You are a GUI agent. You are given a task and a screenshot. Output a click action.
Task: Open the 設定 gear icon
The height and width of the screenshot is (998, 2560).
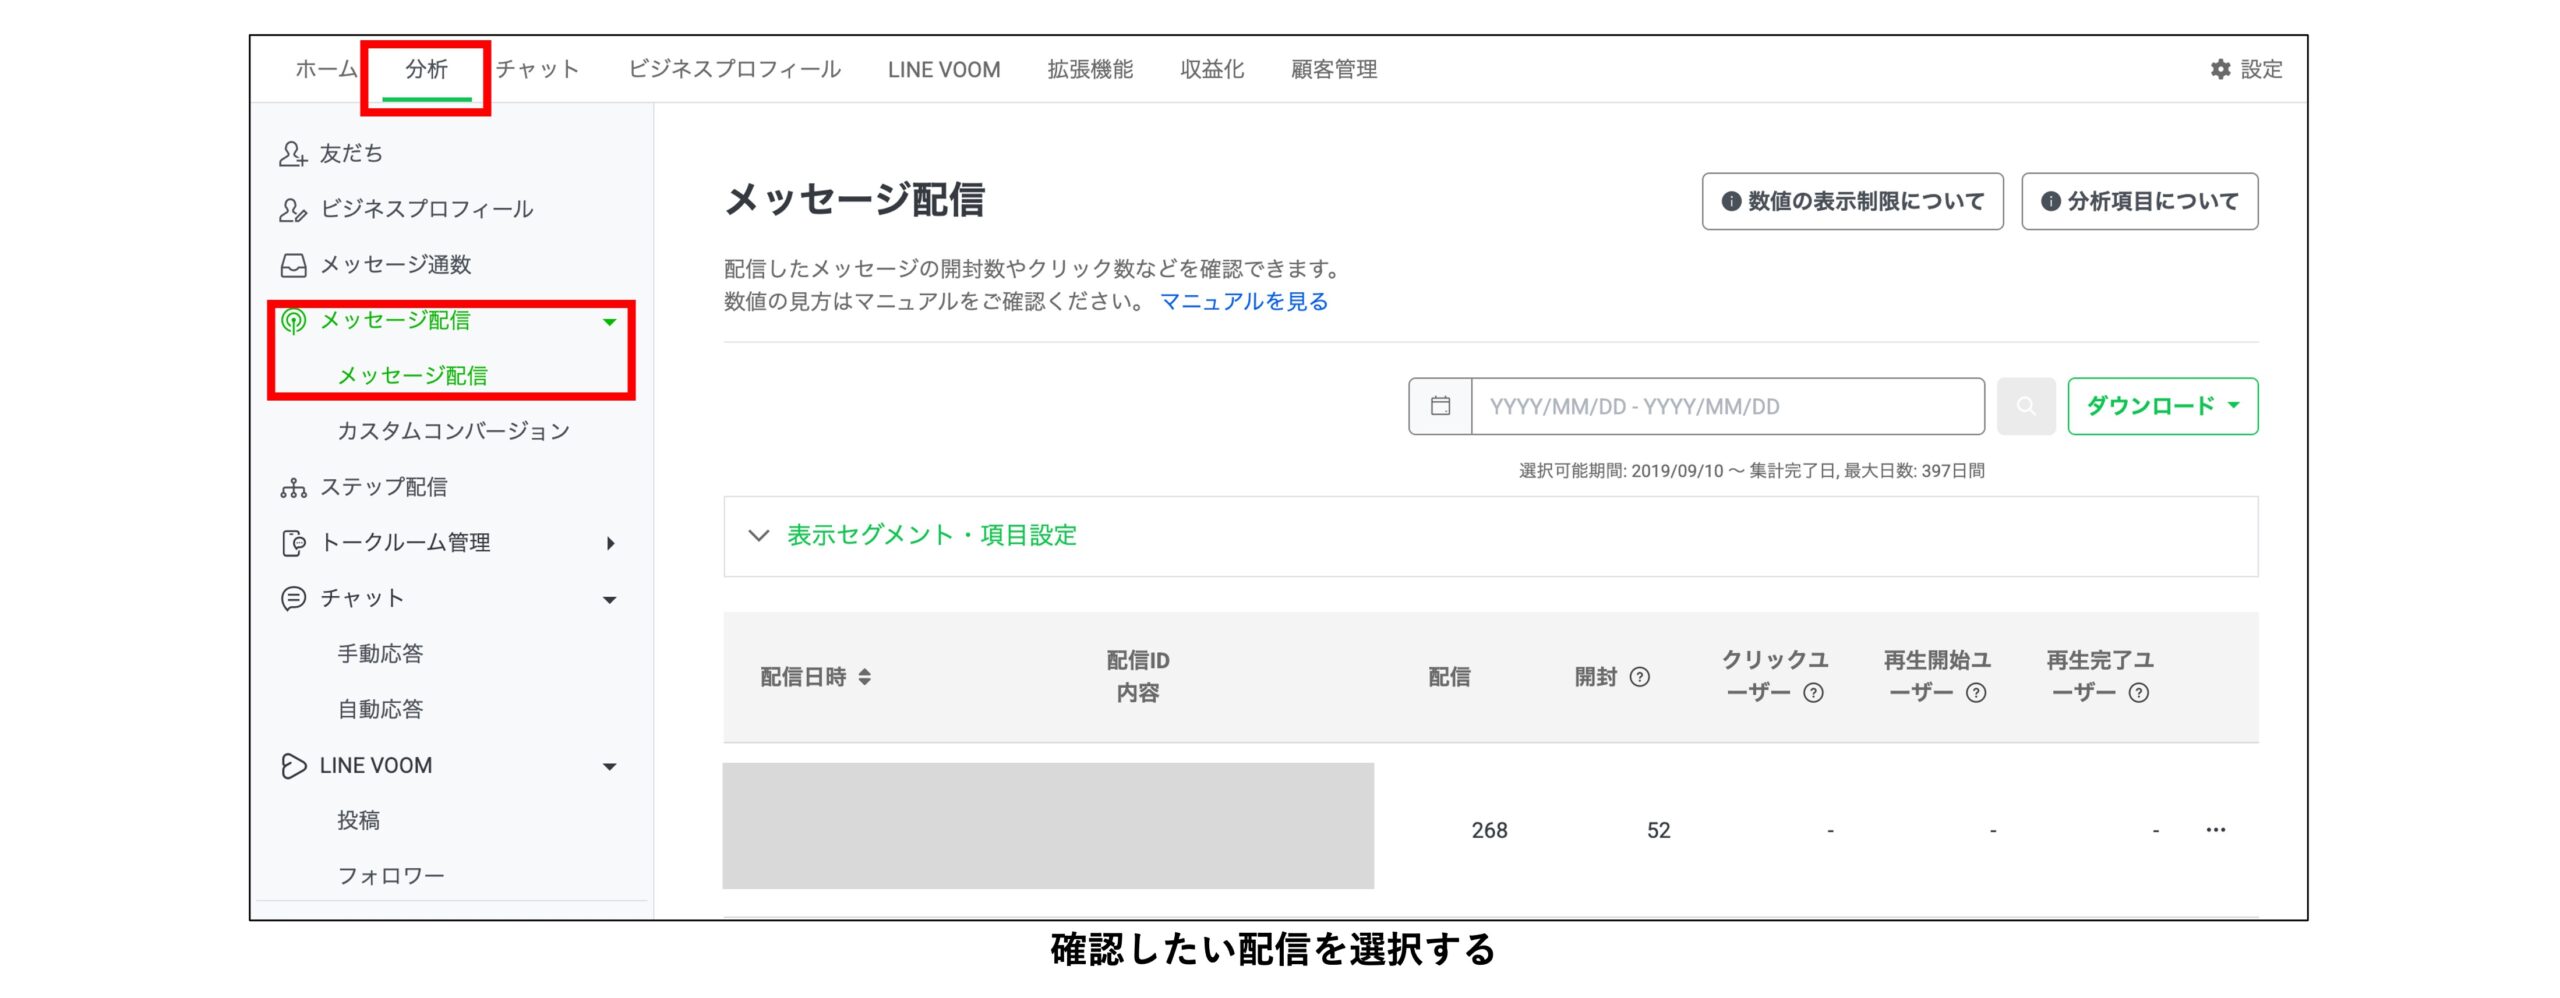point(2220,69)
